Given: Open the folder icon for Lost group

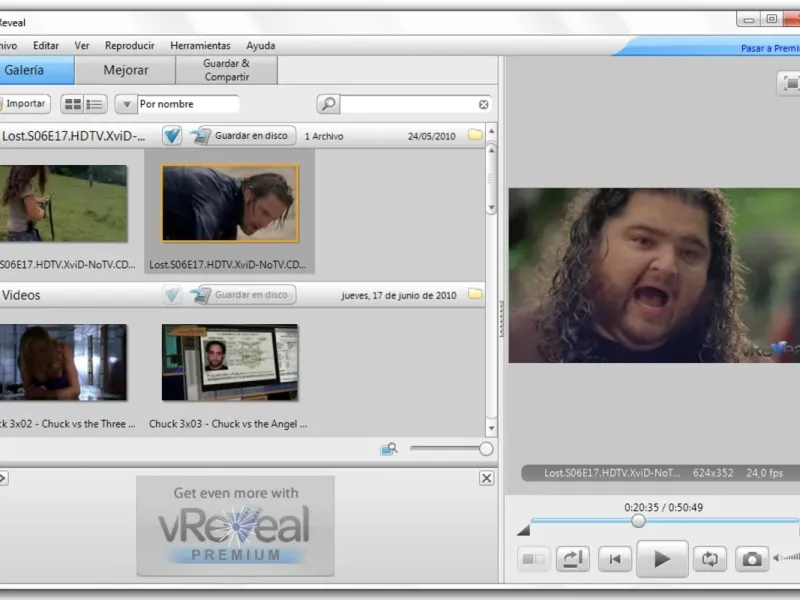Looking at the screenshot, I should tap(475, 135).
